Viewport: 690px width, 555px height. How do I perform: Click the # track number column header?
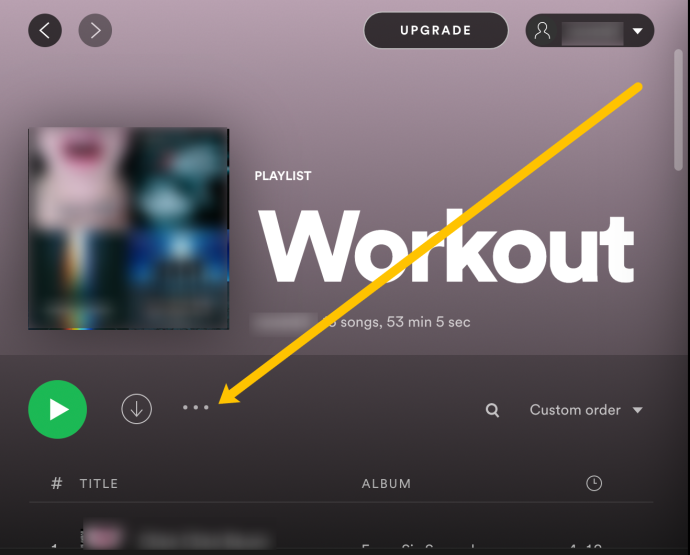tap(56, 484)
